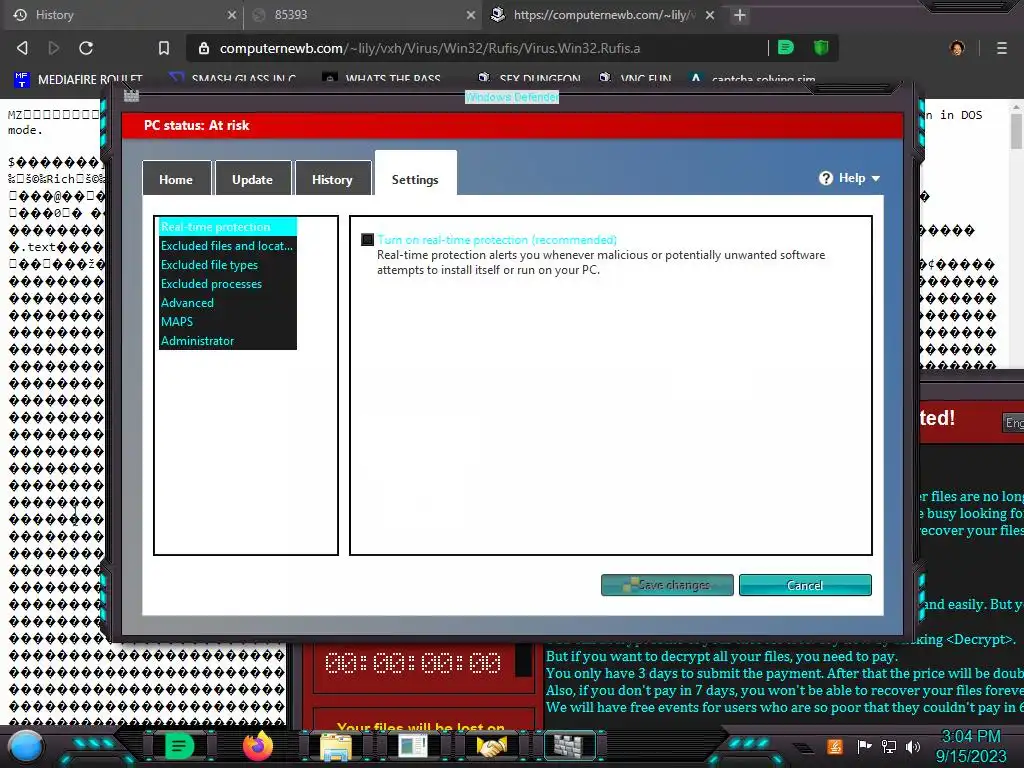Image resolution: width=1024 pixels, height=768 pixels.
Task: Open the browser profile avatar
Action: click(957, 48)
